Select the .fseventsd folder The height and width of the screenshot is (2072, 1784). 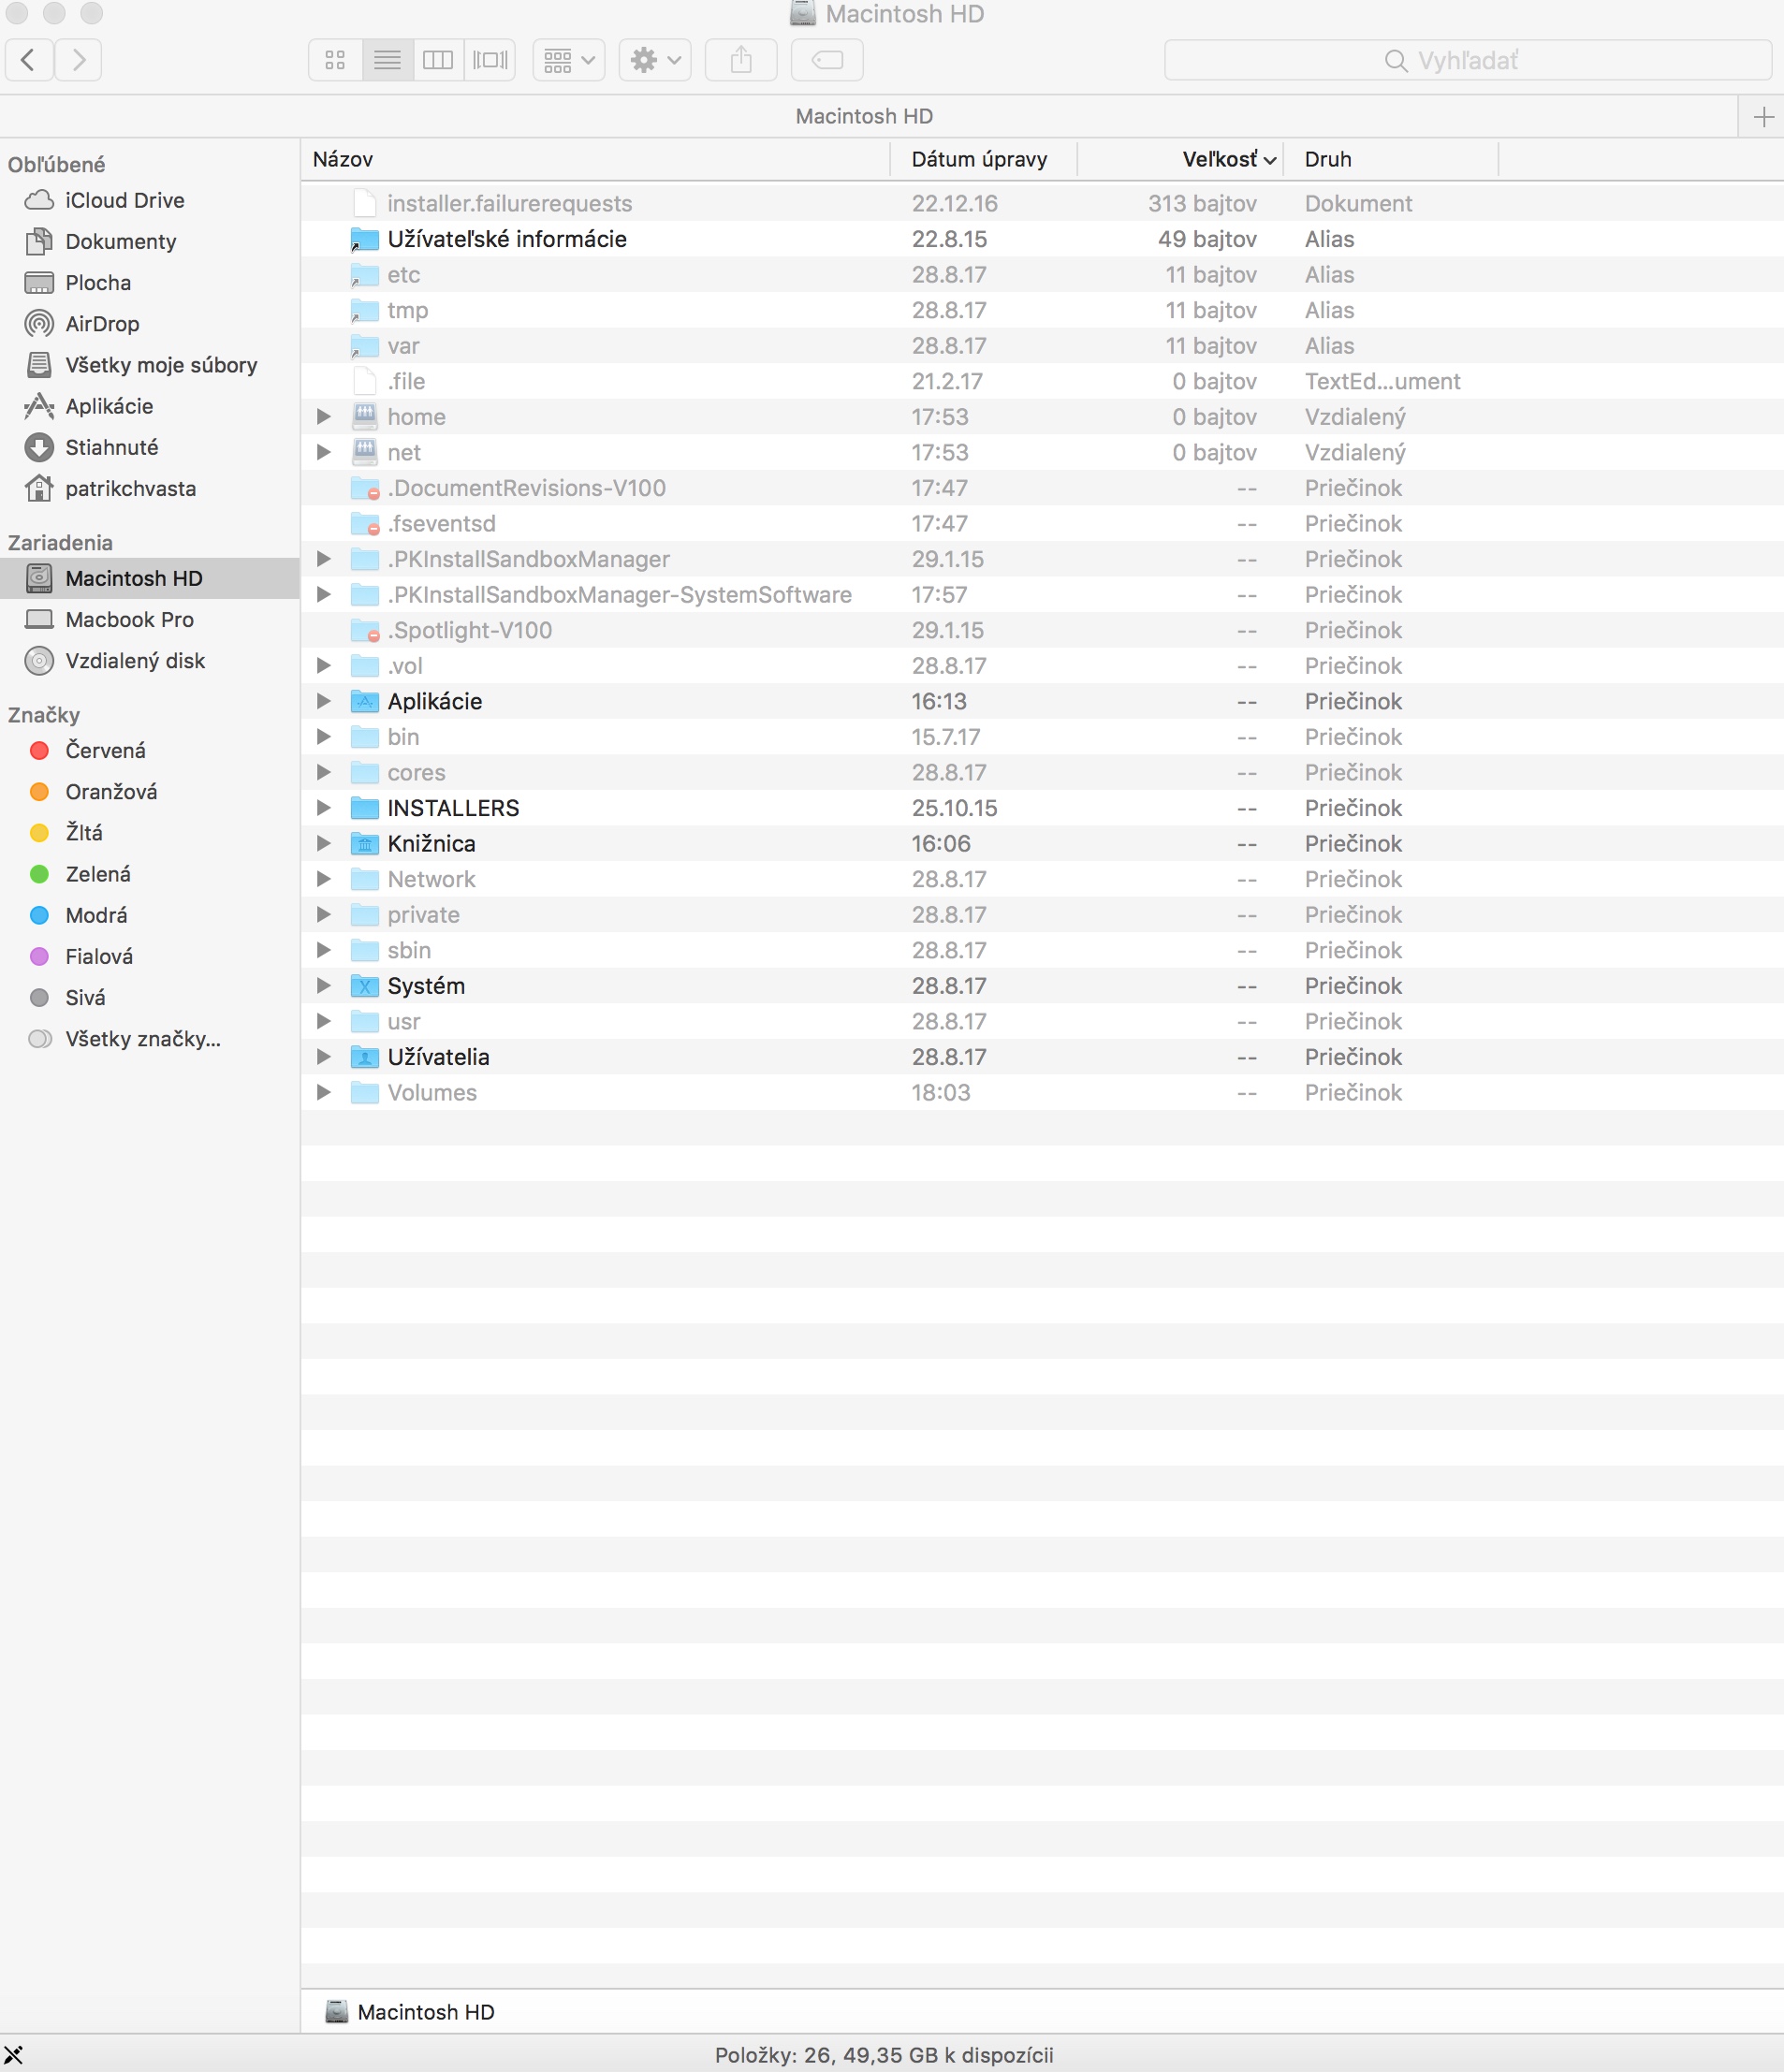pos(1042,523)
